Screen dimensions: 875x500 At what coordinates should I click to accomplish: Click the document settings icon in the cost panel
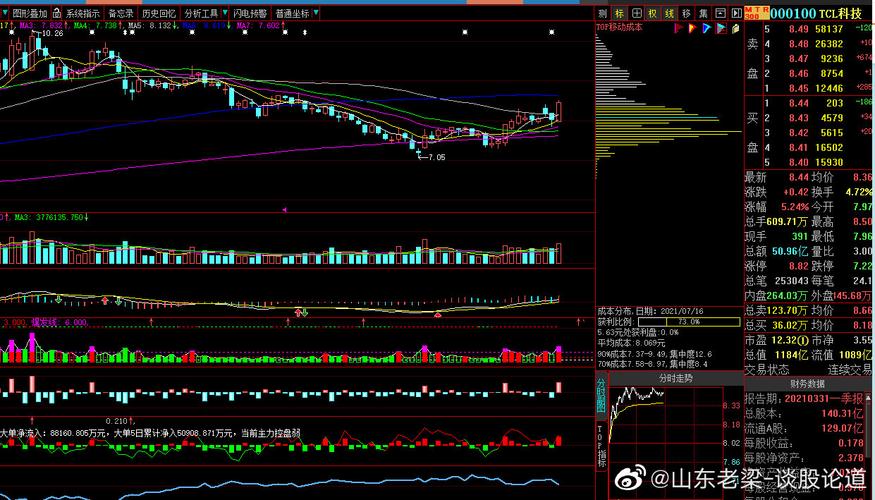coord(735,28)
